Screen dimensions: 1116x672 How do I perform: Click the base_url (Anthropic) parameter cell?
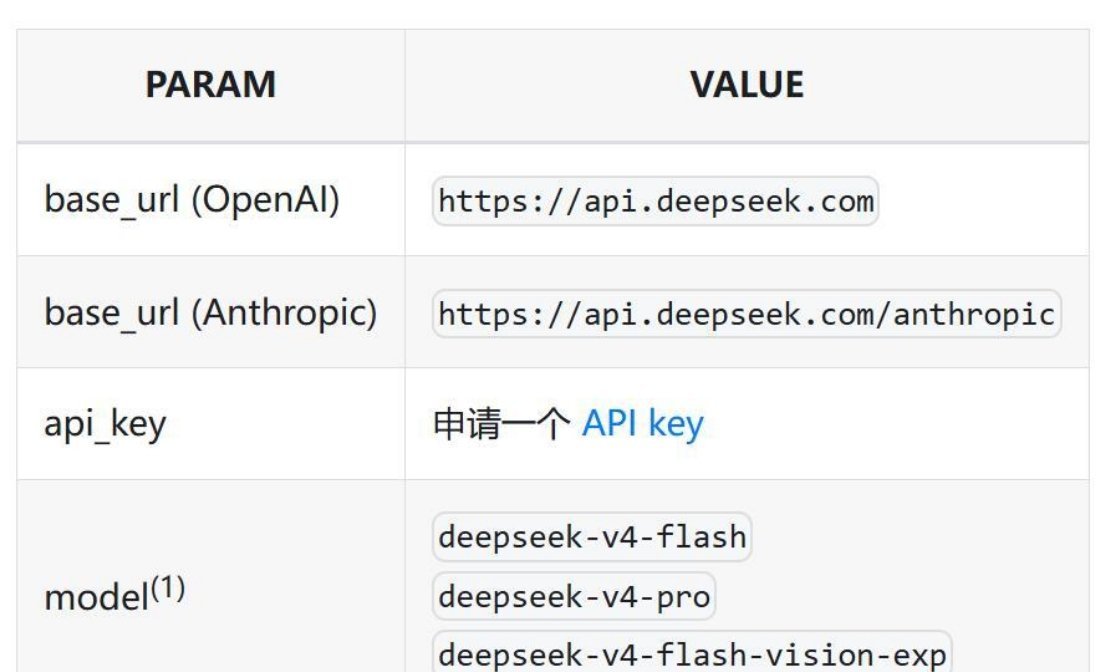(x=211, y=313)
